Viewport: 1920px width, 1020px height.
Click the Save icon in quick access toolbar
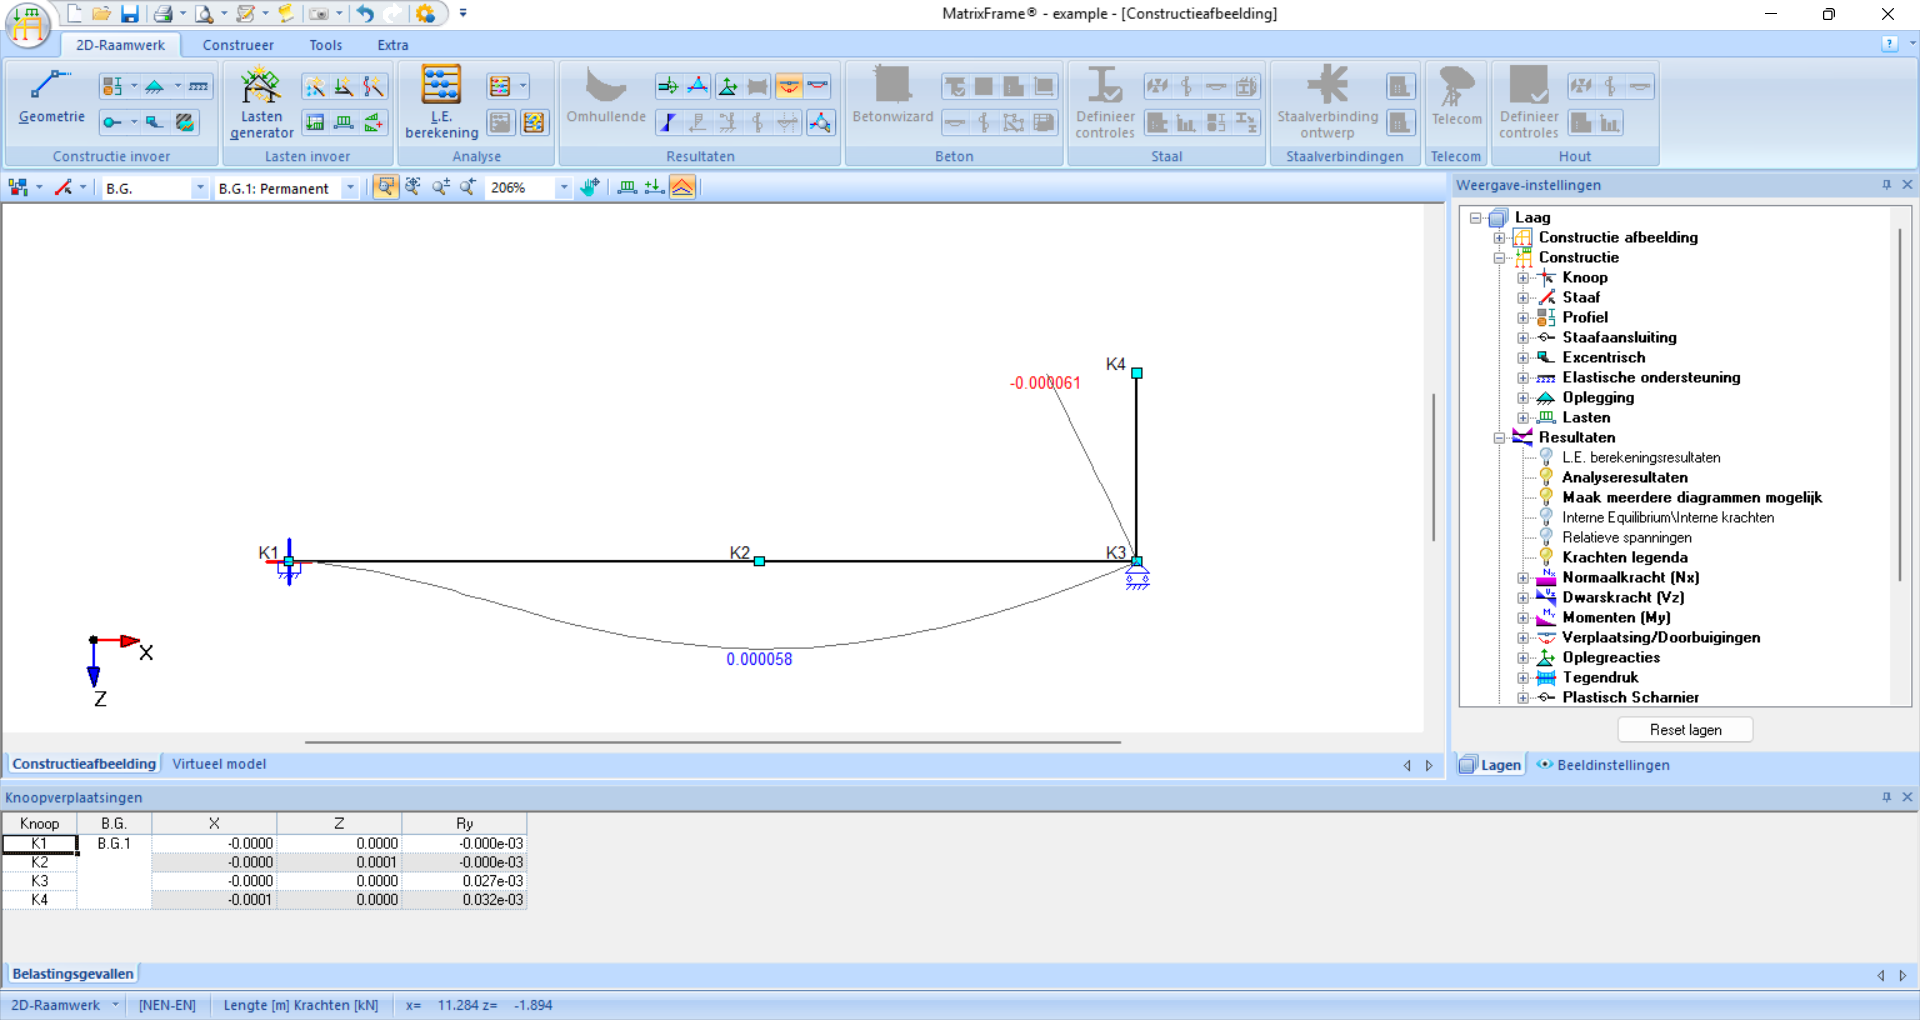pos(130,14)
